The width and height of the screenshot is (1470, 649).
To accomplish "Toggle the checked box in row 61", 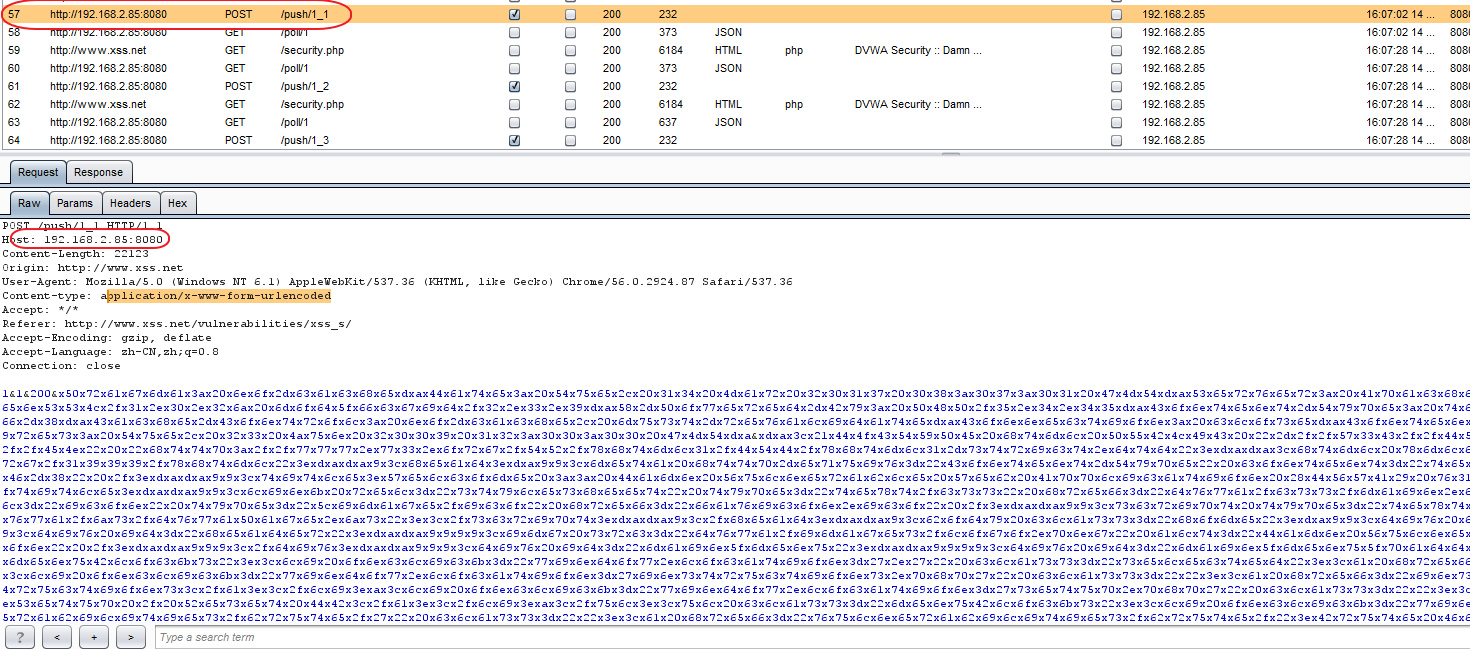I will click(x=514, y=87).
